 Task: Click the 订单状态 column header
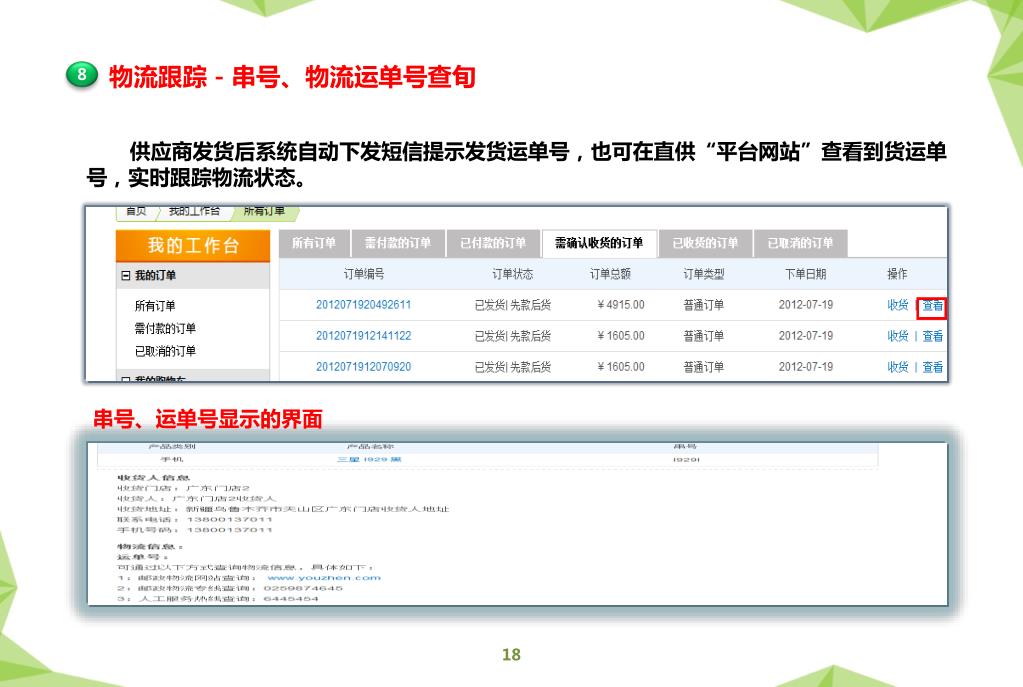pos(512,274)
